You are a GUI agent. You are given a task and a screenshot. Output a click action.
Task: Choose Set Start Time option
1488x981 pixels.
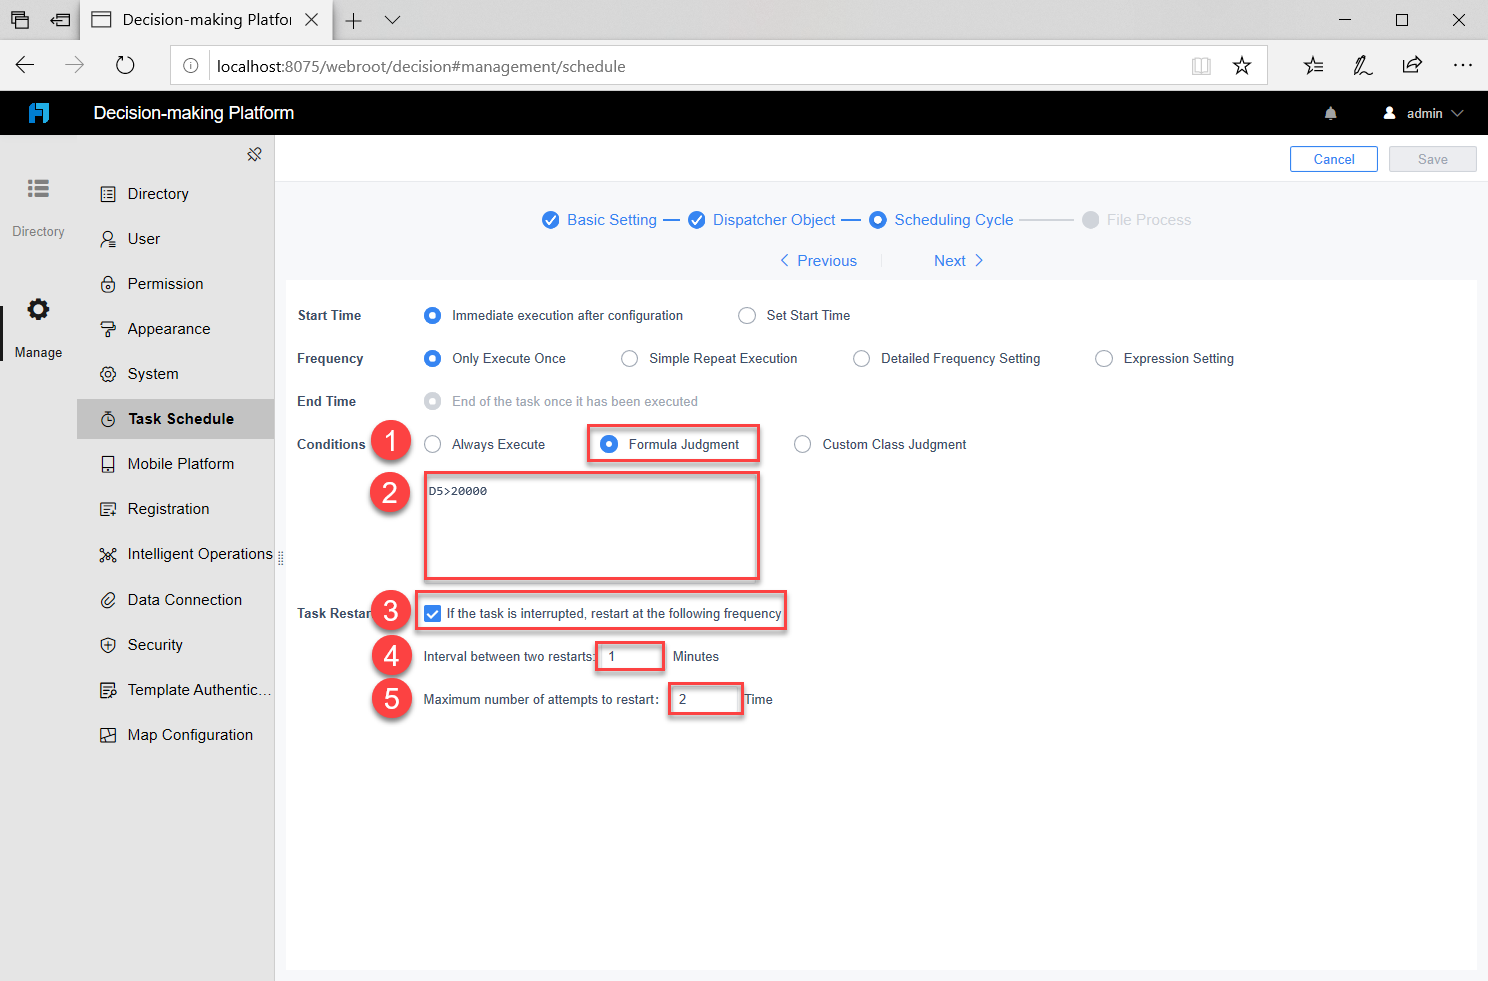[x=747, y=315]
